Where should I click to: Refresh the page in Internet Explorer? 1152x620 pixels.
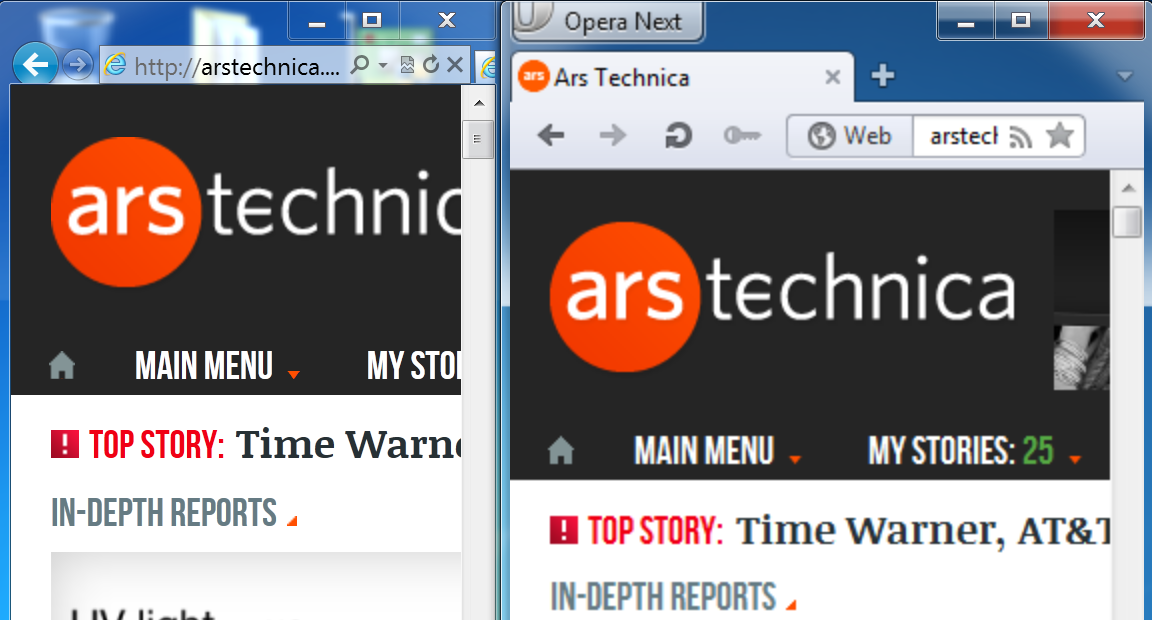point(430,64)
